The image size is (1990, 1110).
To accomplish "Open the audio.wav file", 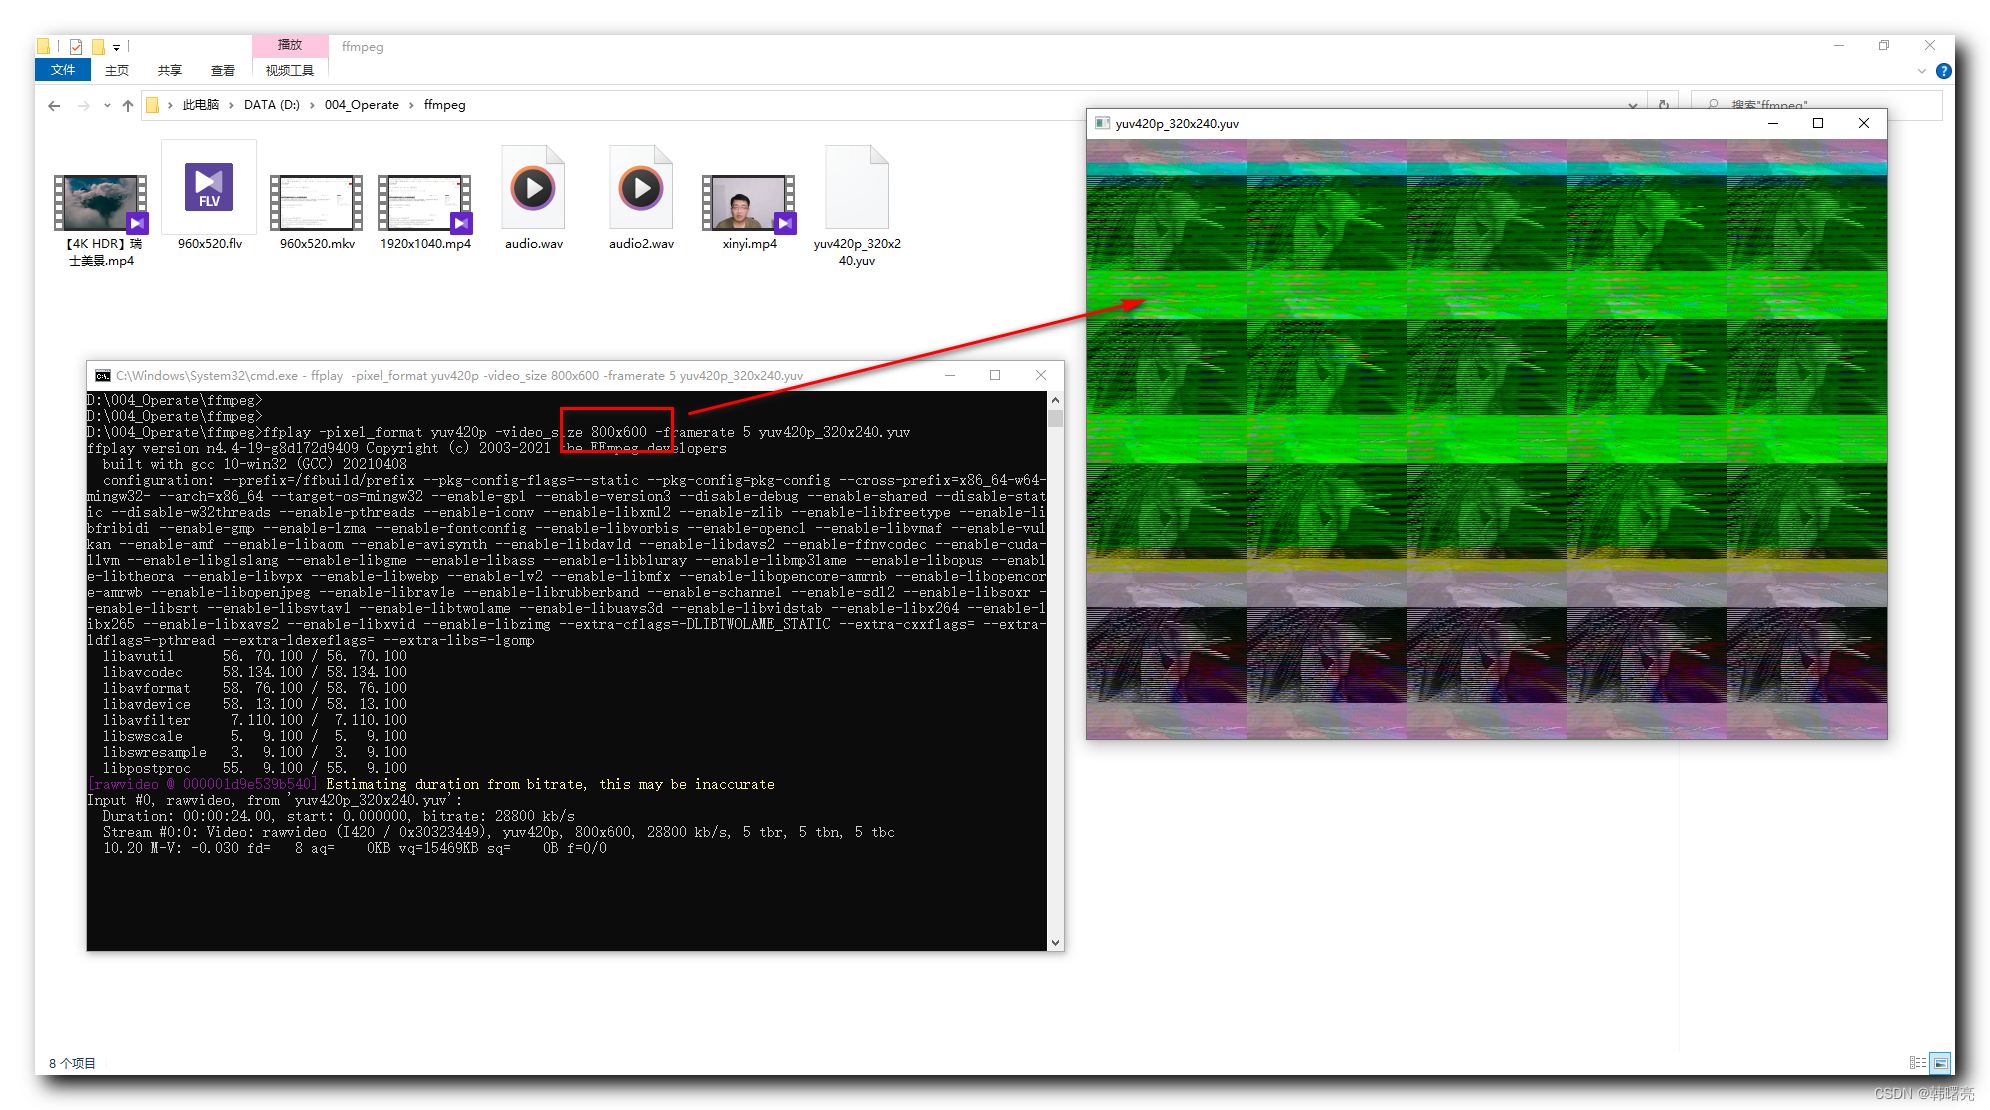I will tap(533, 188).
